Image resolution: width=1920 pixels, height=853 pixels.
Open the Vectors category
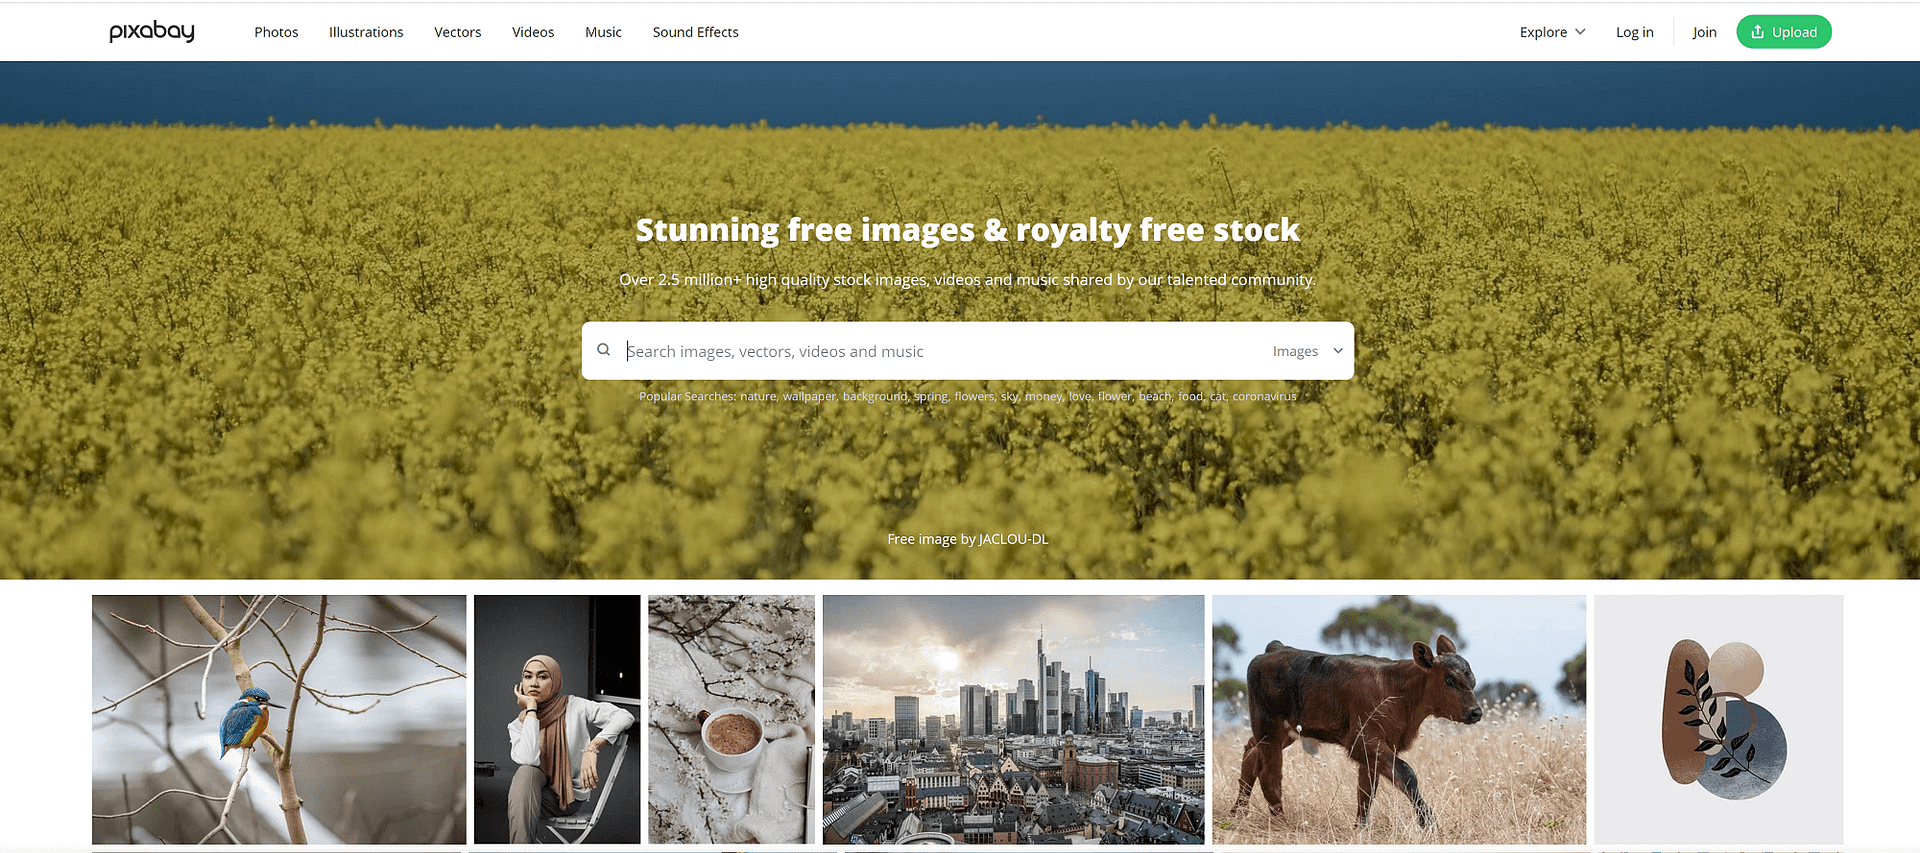[458, 32]
